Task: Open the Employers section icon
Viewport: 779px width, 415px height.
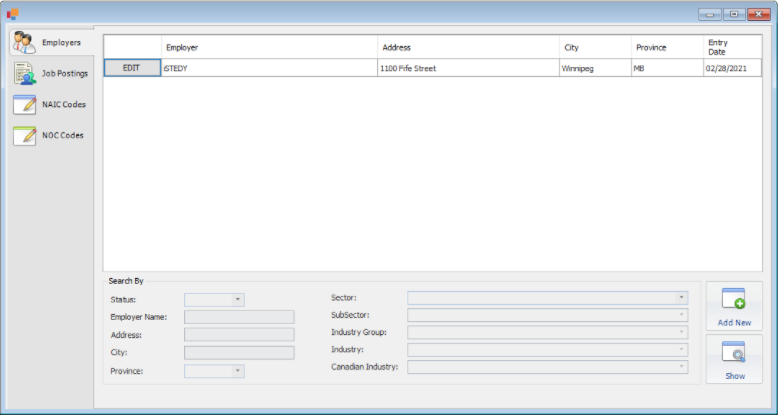Action: pos(24,42)
